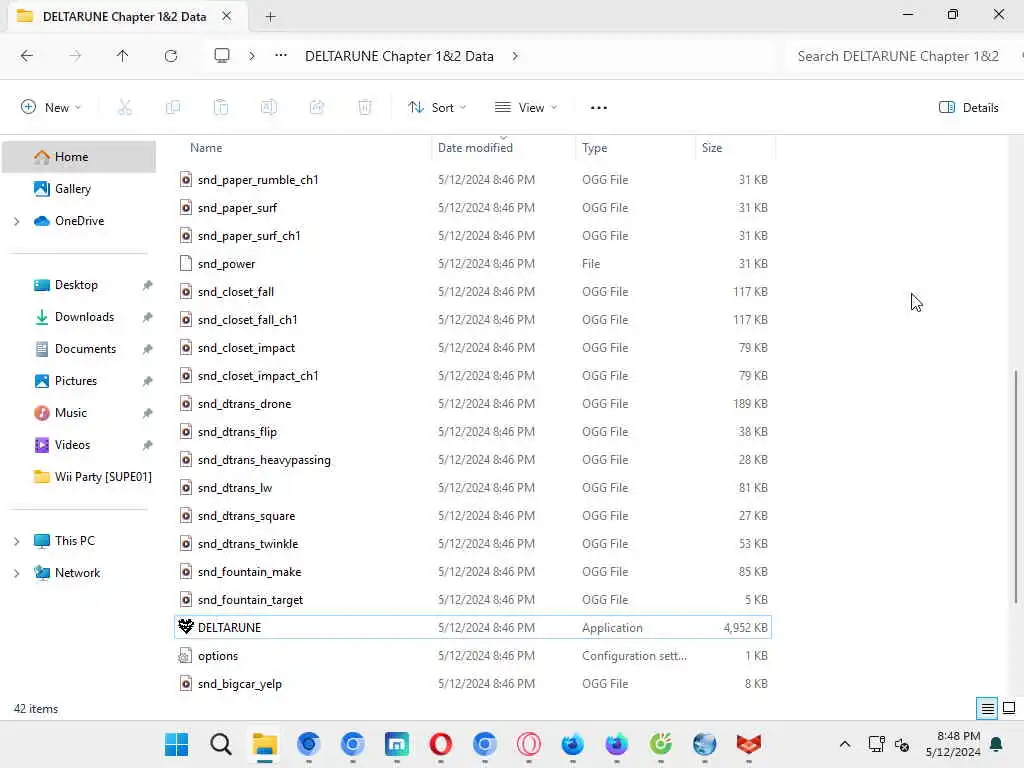Open notifications bell icon

coord(997,744)
